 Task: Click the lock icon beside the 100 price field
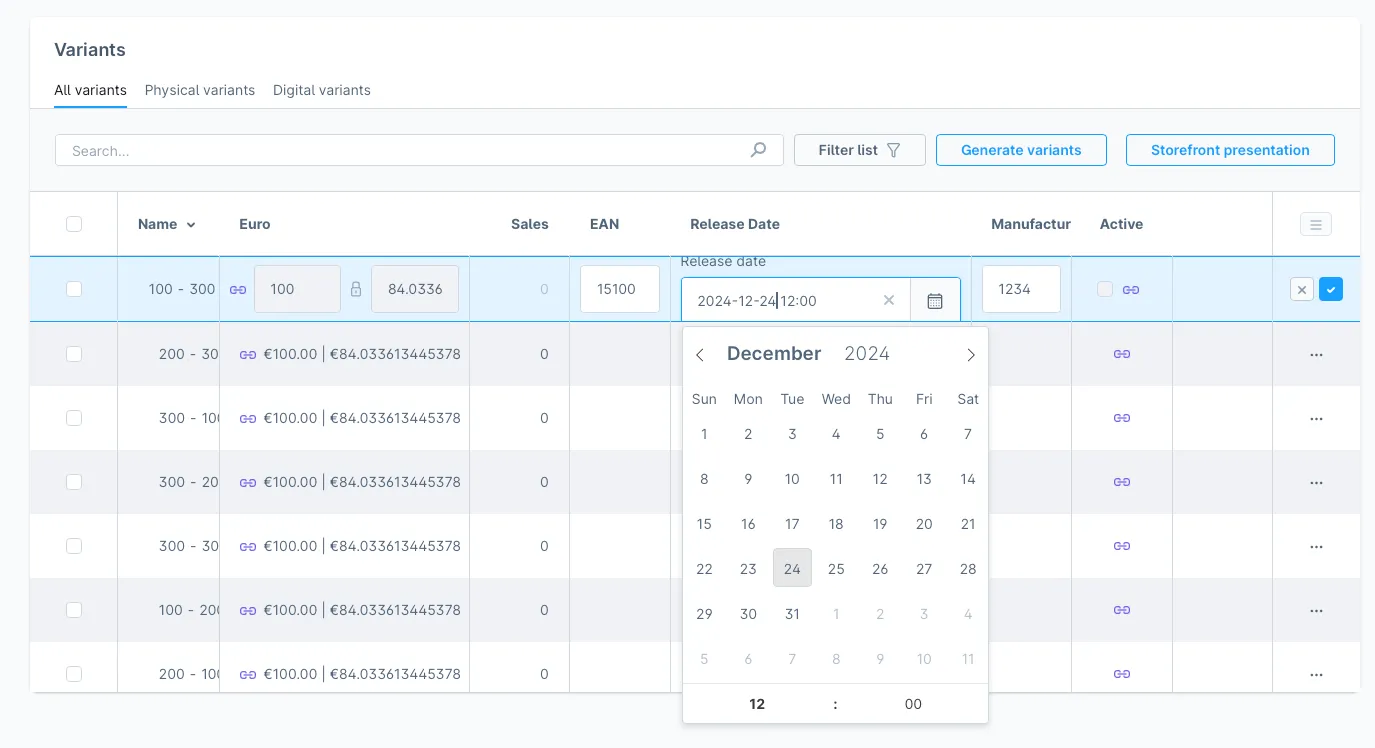click(356, 289)
